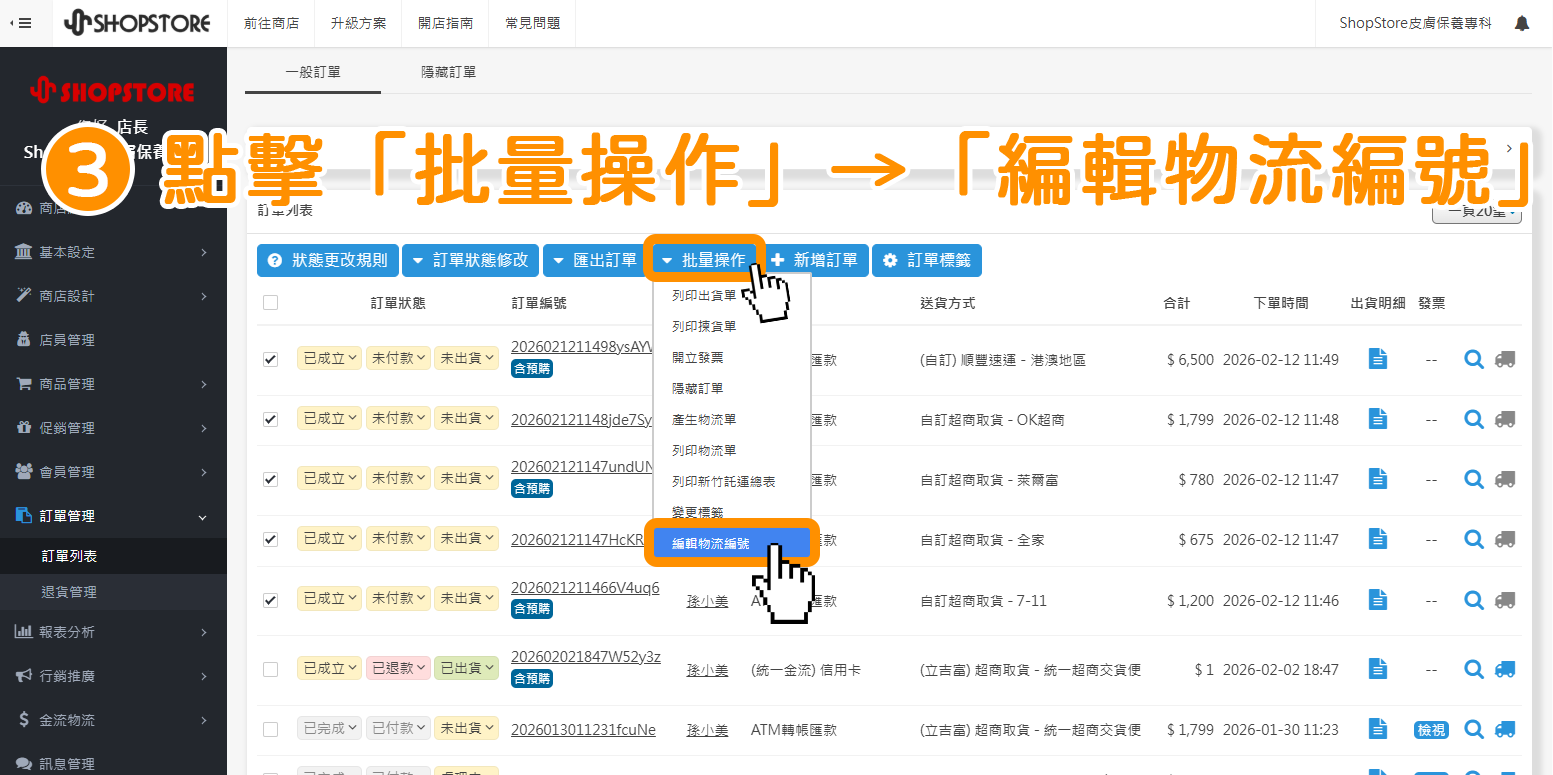The image size is (1553, 775).
Task: Check the box for order 202602021847W52y3z
Action: (x=270, y=669)
